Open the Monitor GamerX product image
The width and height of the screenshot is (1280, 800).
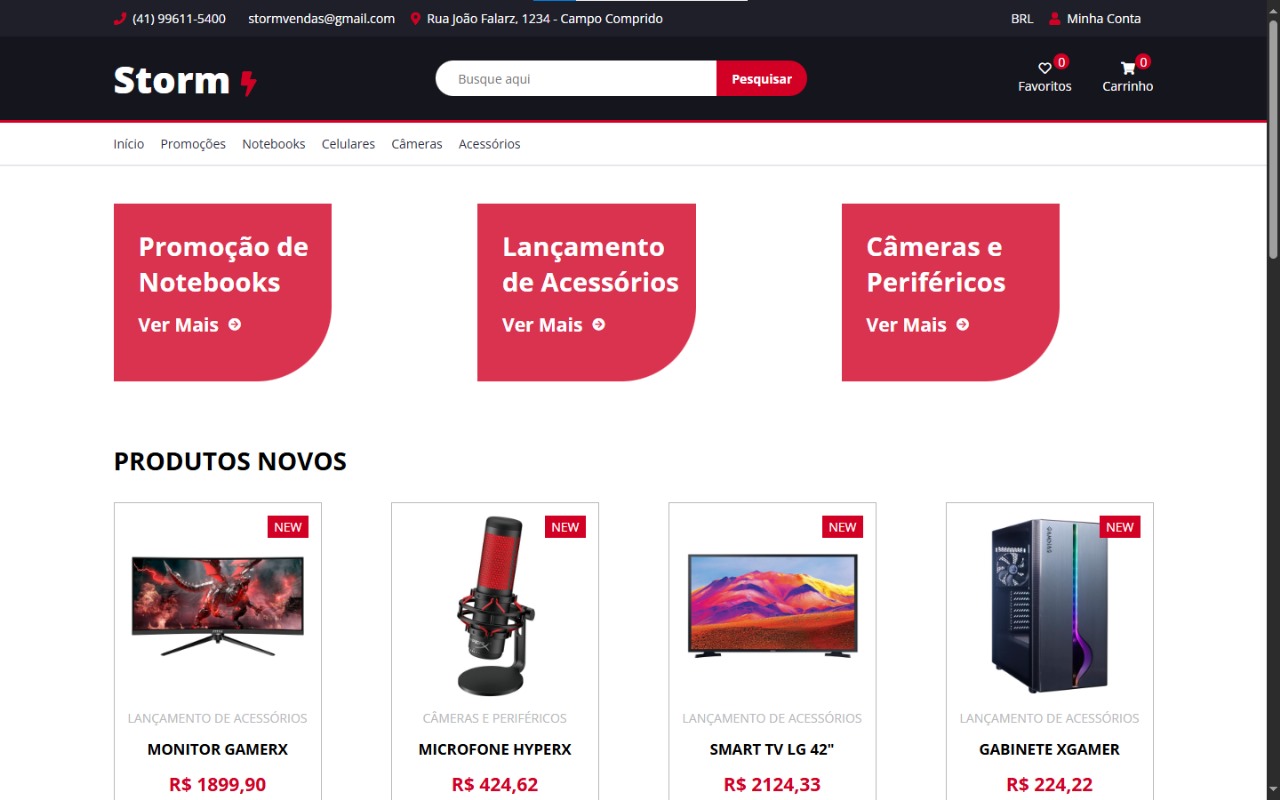coord(218,606)
